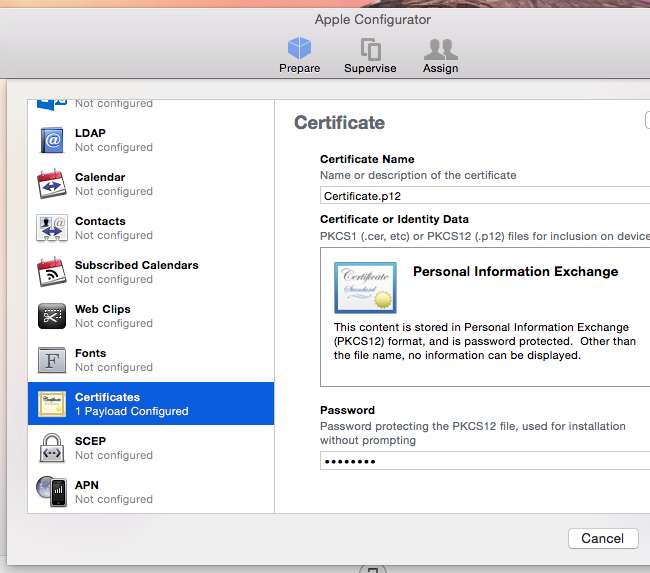The width and height of the screenshot is (650, 573).
Task: Open the Subscribed Calendars icon
Action: tap(52, 272)
